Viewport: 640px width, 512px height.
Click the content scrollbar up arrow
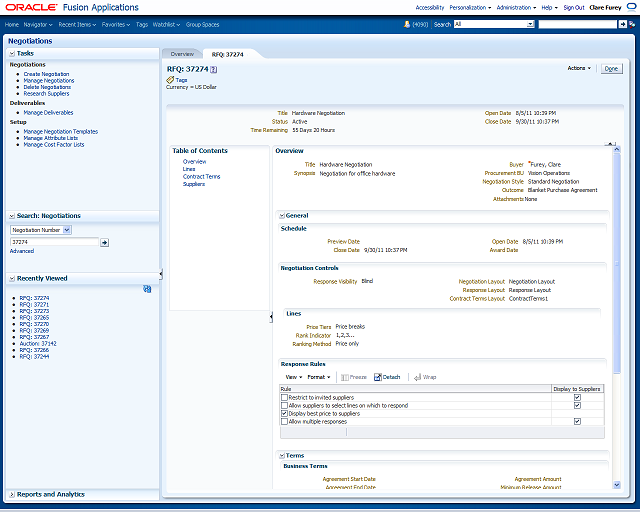point(617,150)
